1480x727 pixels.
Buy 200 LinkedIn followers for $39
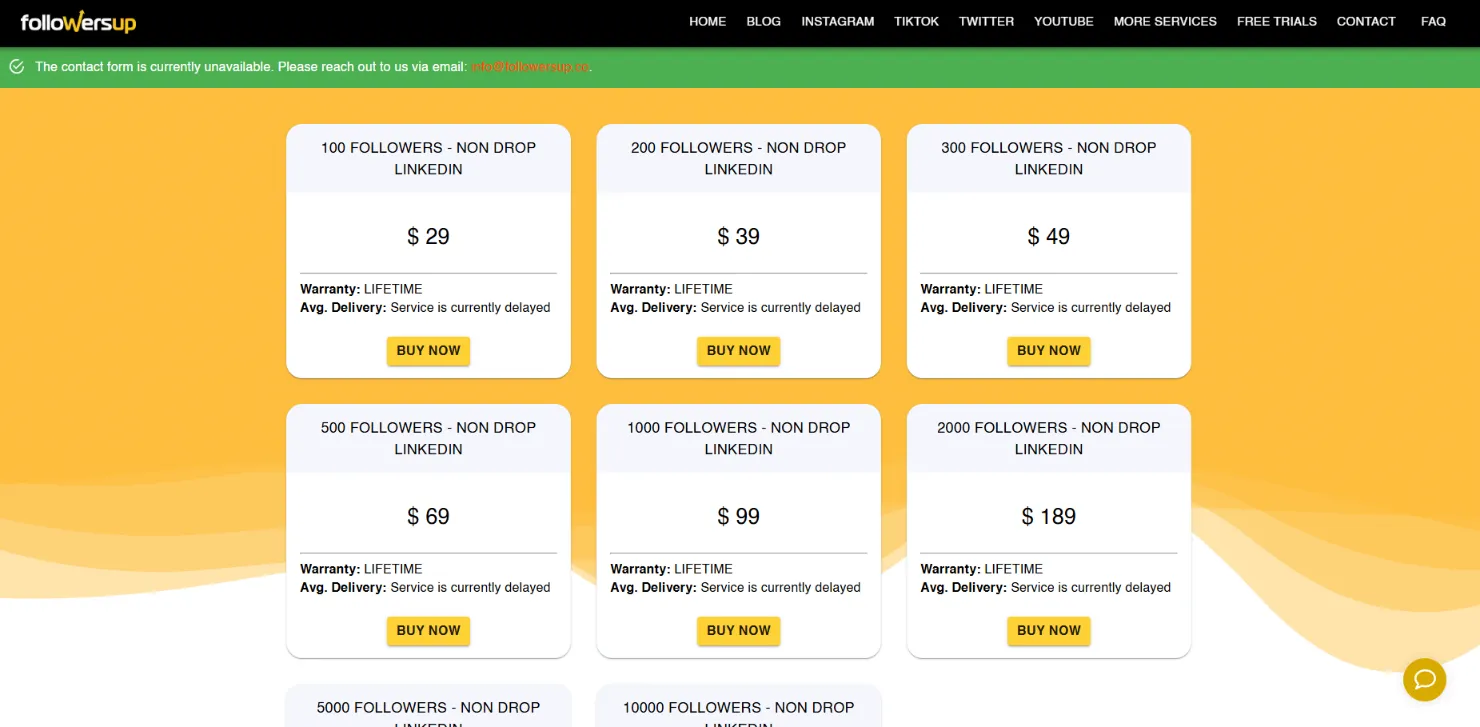(738, 351)
